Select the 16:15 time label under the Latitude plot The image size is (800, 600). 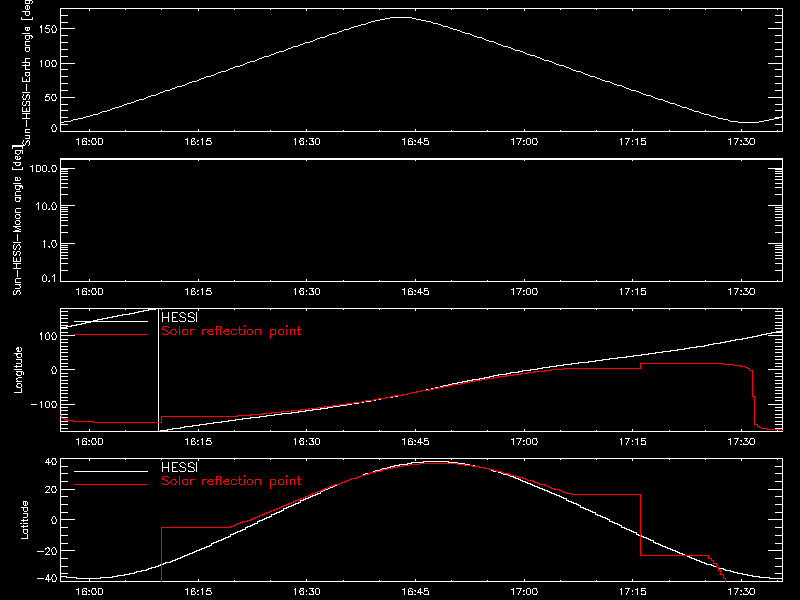[x=198, y=592]
